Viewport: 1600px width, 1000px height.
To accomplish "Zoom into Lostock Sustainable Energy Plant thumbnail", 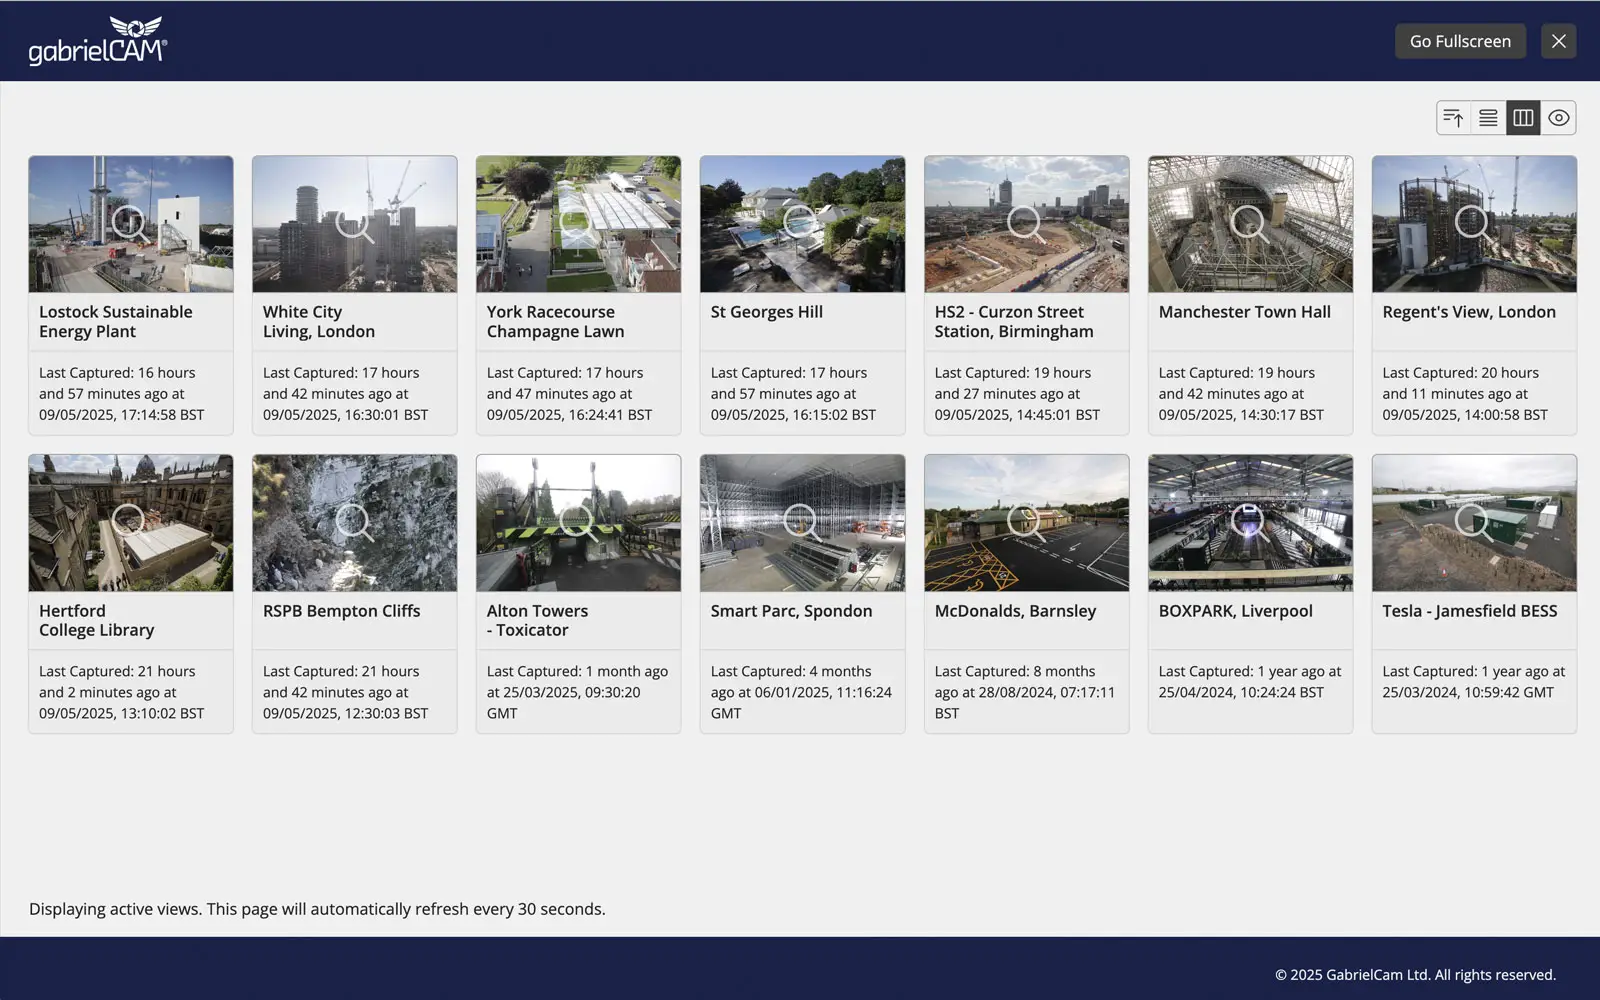I will pos(131,224).
